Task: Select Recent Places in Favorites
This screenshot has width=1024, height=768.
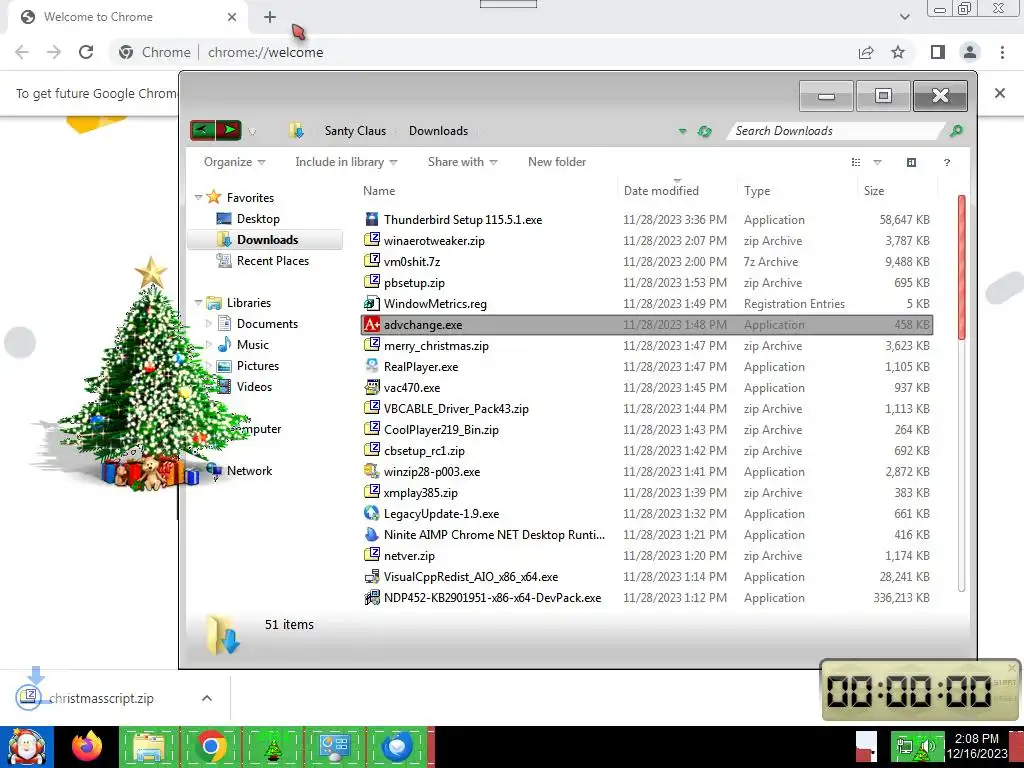Action: (x=263, y=261)
